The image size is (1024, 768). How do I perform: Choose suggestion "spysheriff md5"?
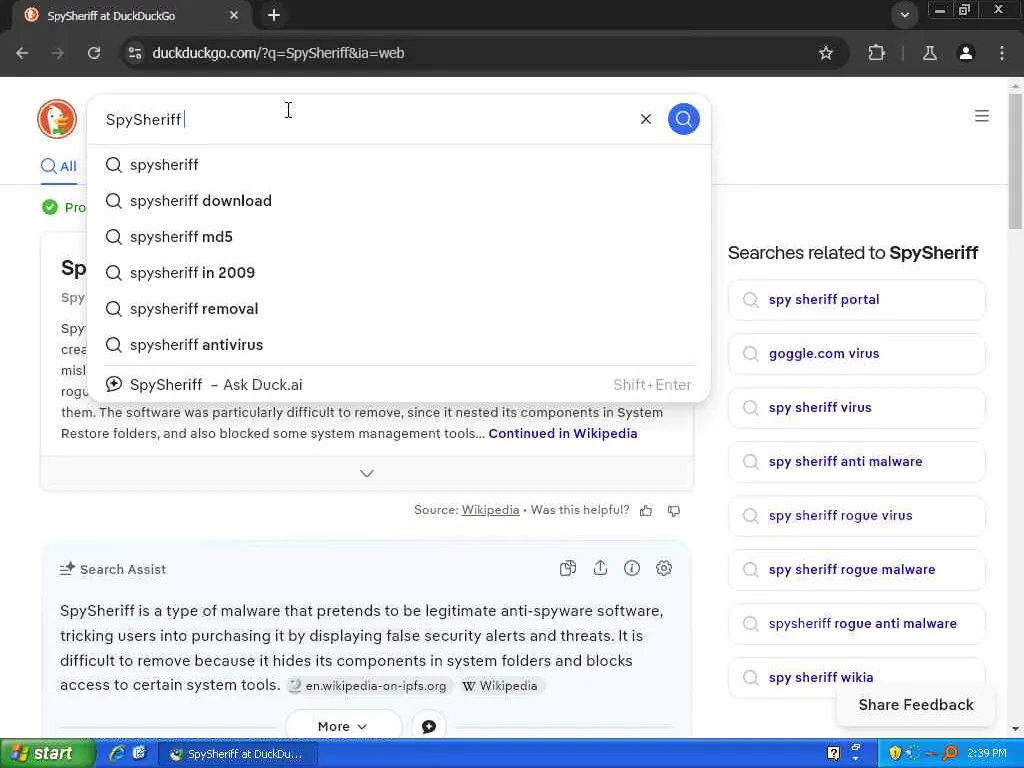(x=399, y=236)
